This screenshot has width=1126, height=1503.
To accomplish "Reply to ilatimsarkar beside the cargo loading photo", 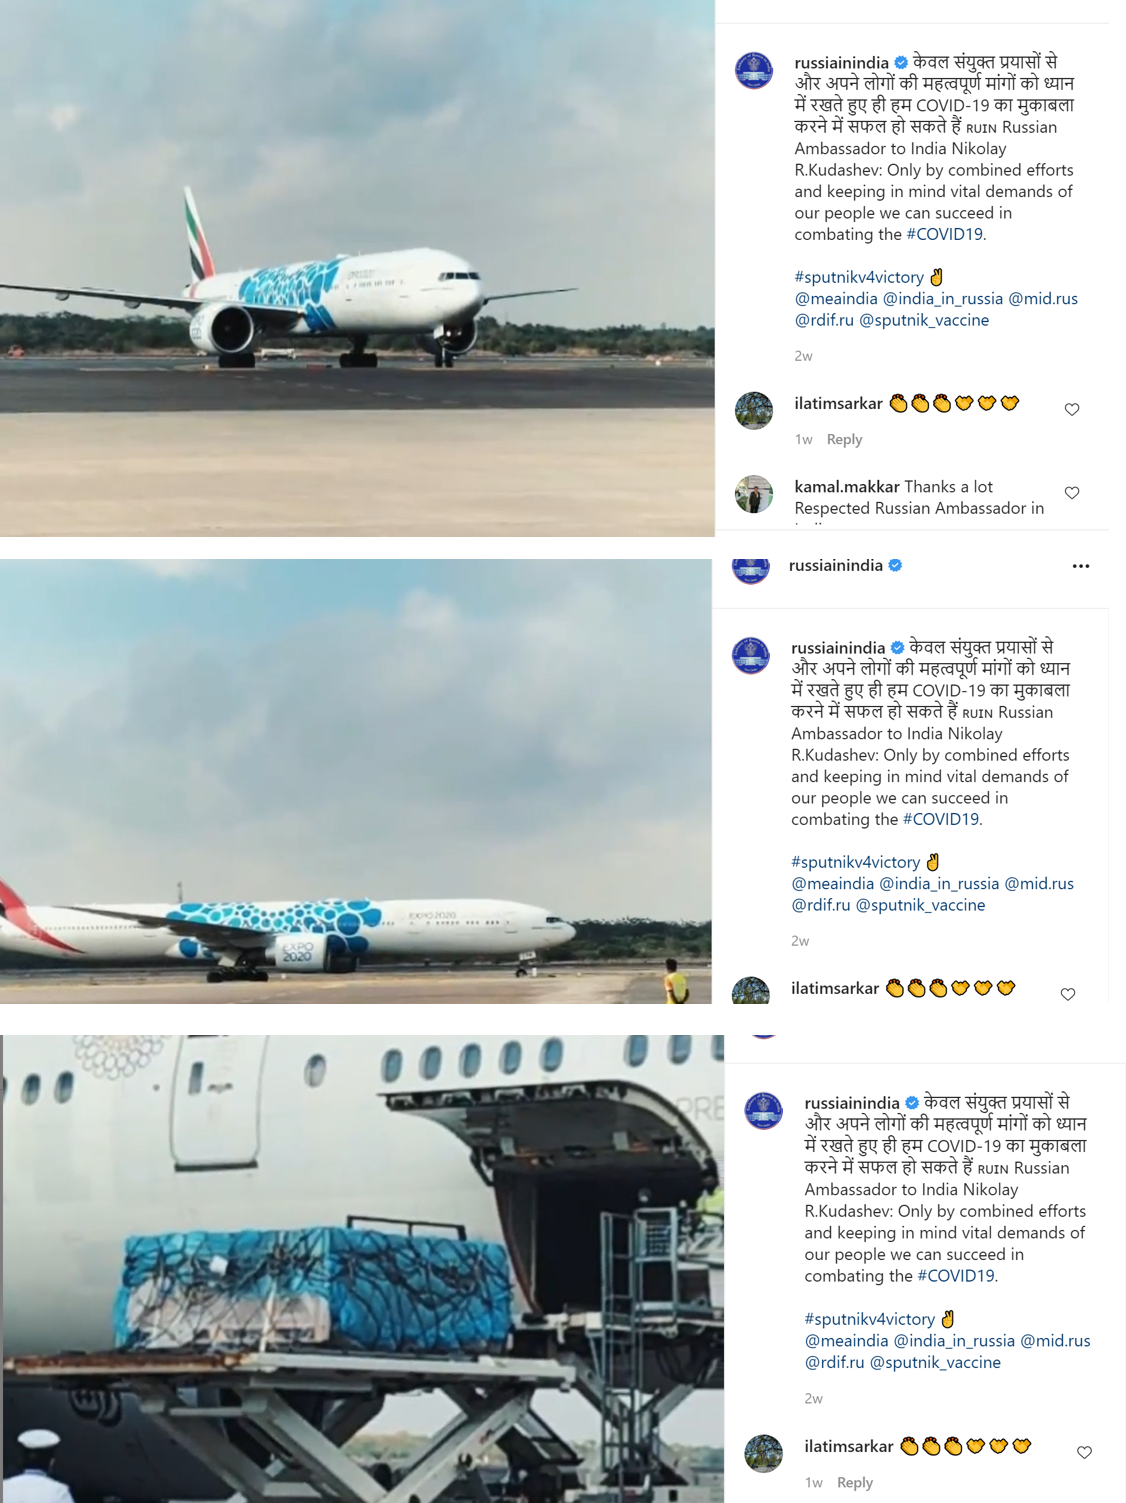I will (855, 1482).
